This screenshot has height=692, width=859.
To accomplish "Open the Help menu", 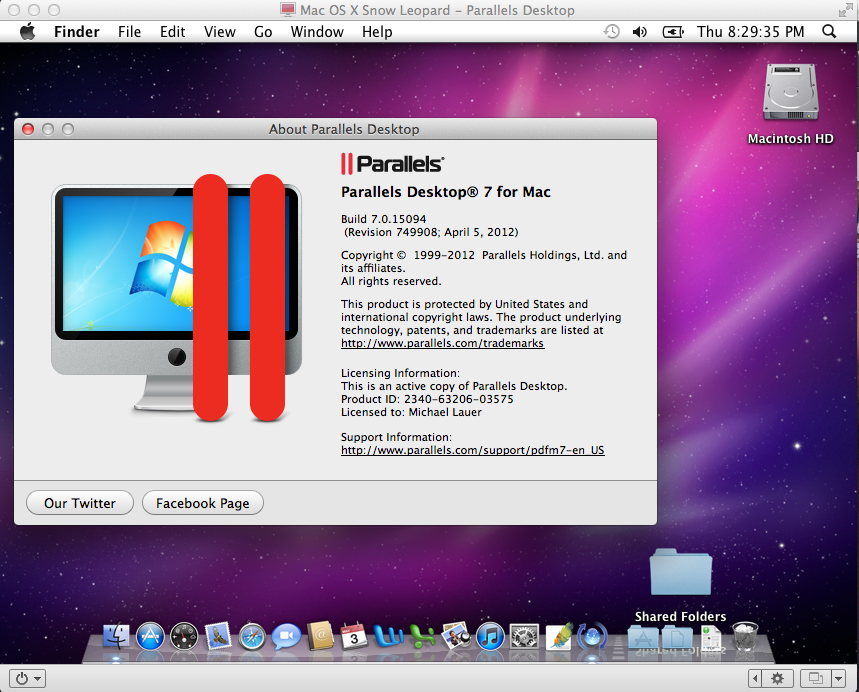I will tap(377, 32).
